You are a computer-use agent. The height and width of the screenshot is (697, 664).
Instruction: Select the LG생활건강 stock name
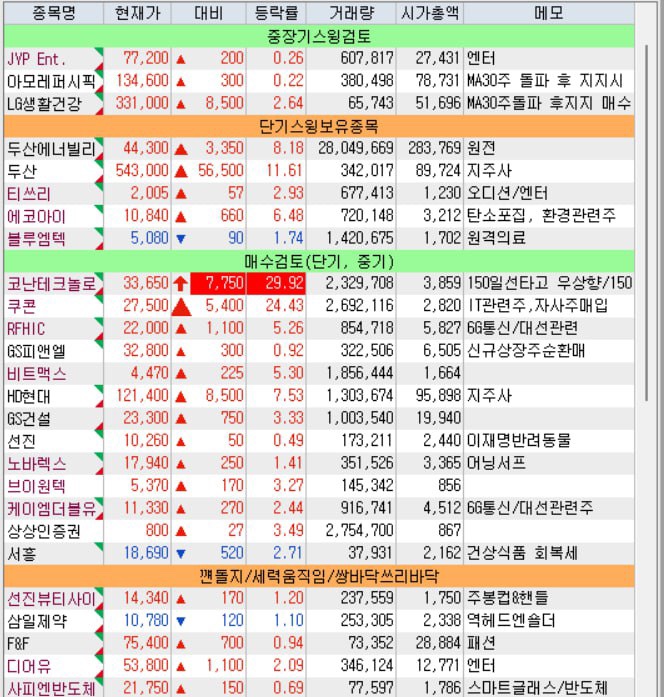[x=44, y=104]
